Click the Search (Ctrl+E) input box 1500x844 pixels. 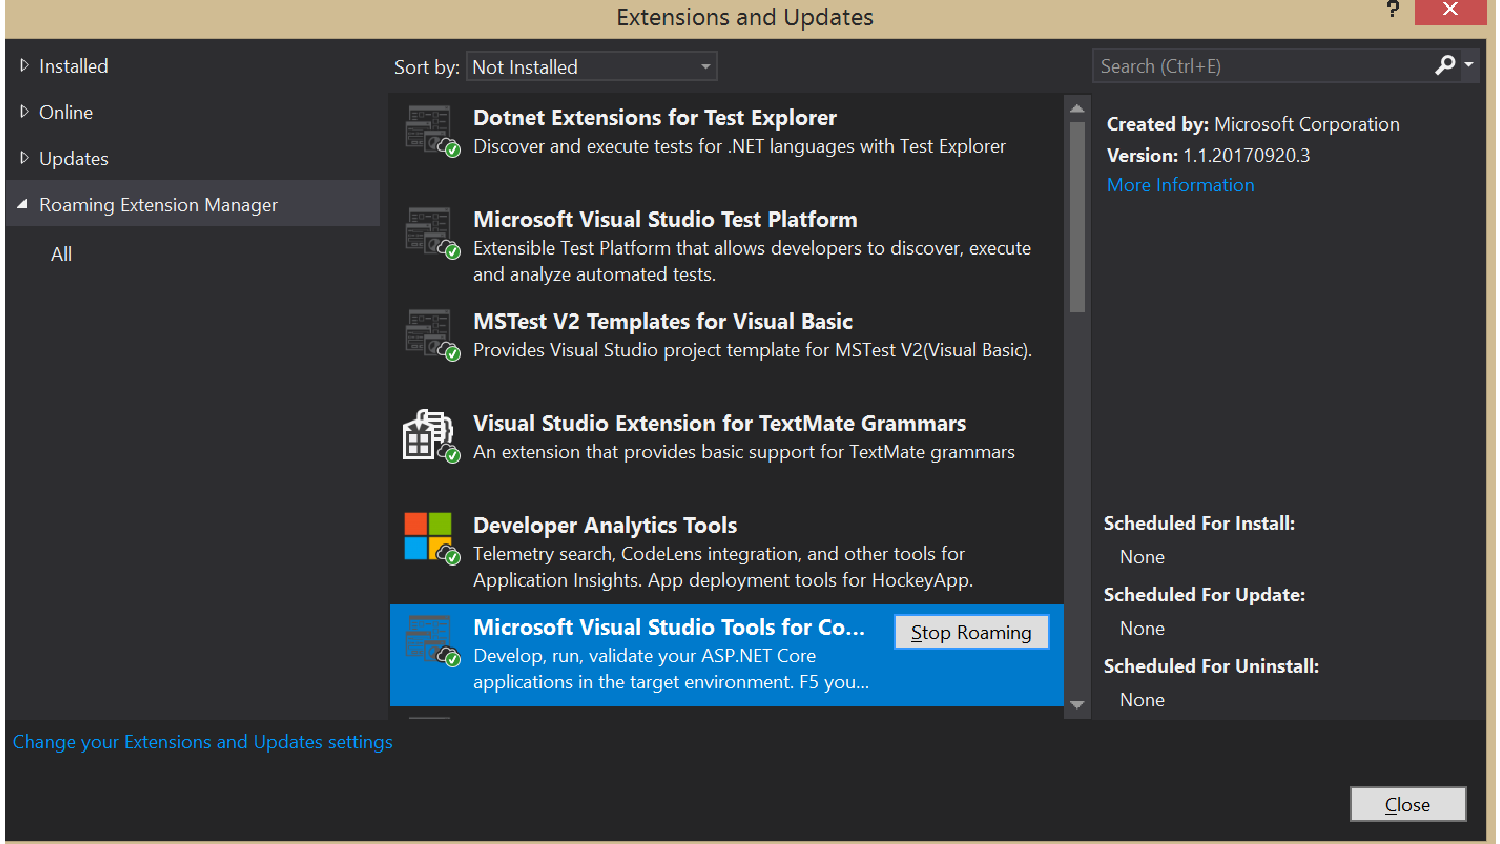coord(1262,66)
